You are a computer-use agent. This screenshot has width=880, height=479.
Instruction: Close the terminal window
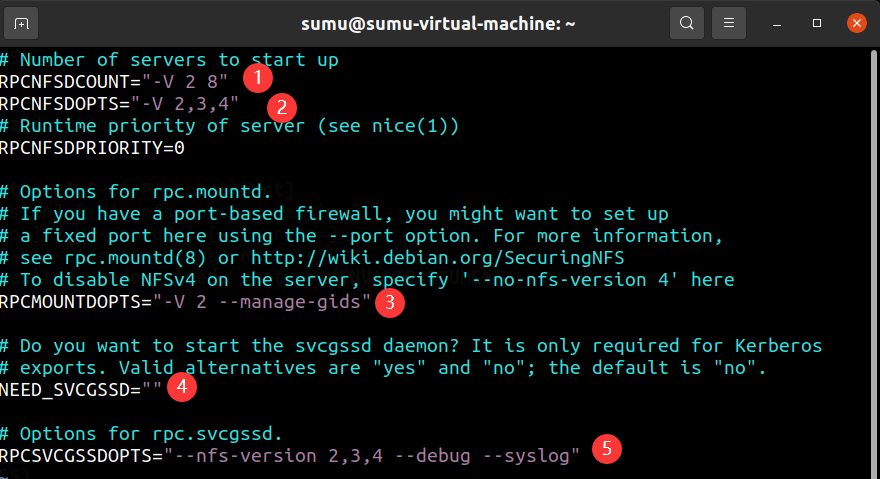tap(855, 22)
